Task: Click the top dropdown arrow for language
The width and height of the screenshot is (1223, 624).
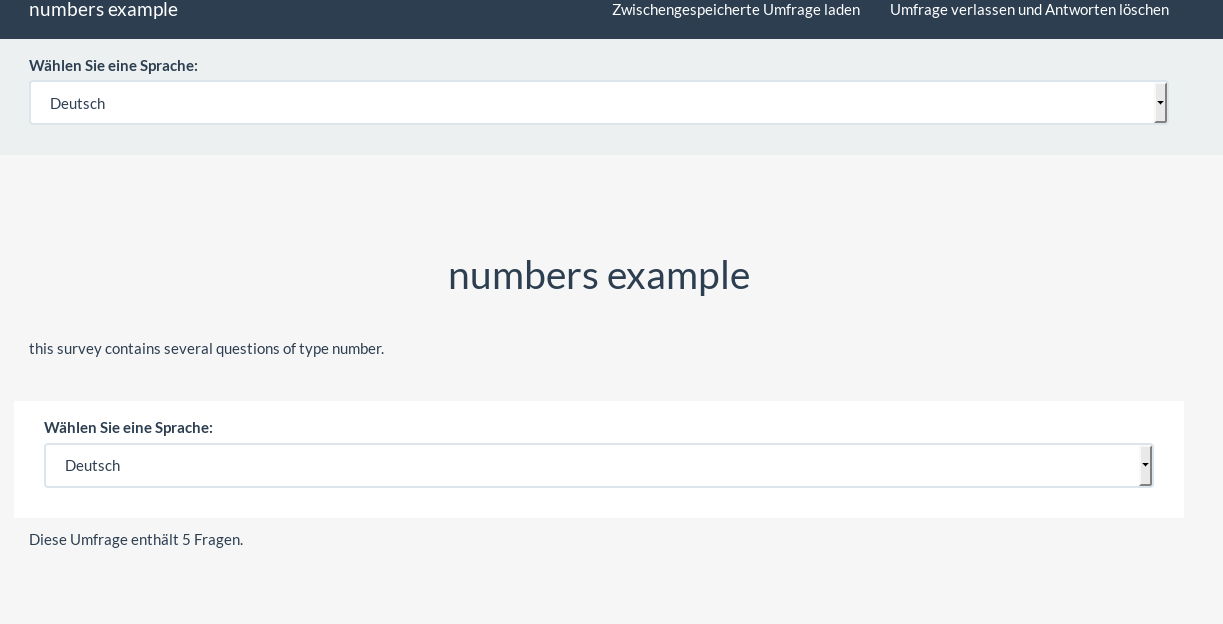Action: point(1160,103)
